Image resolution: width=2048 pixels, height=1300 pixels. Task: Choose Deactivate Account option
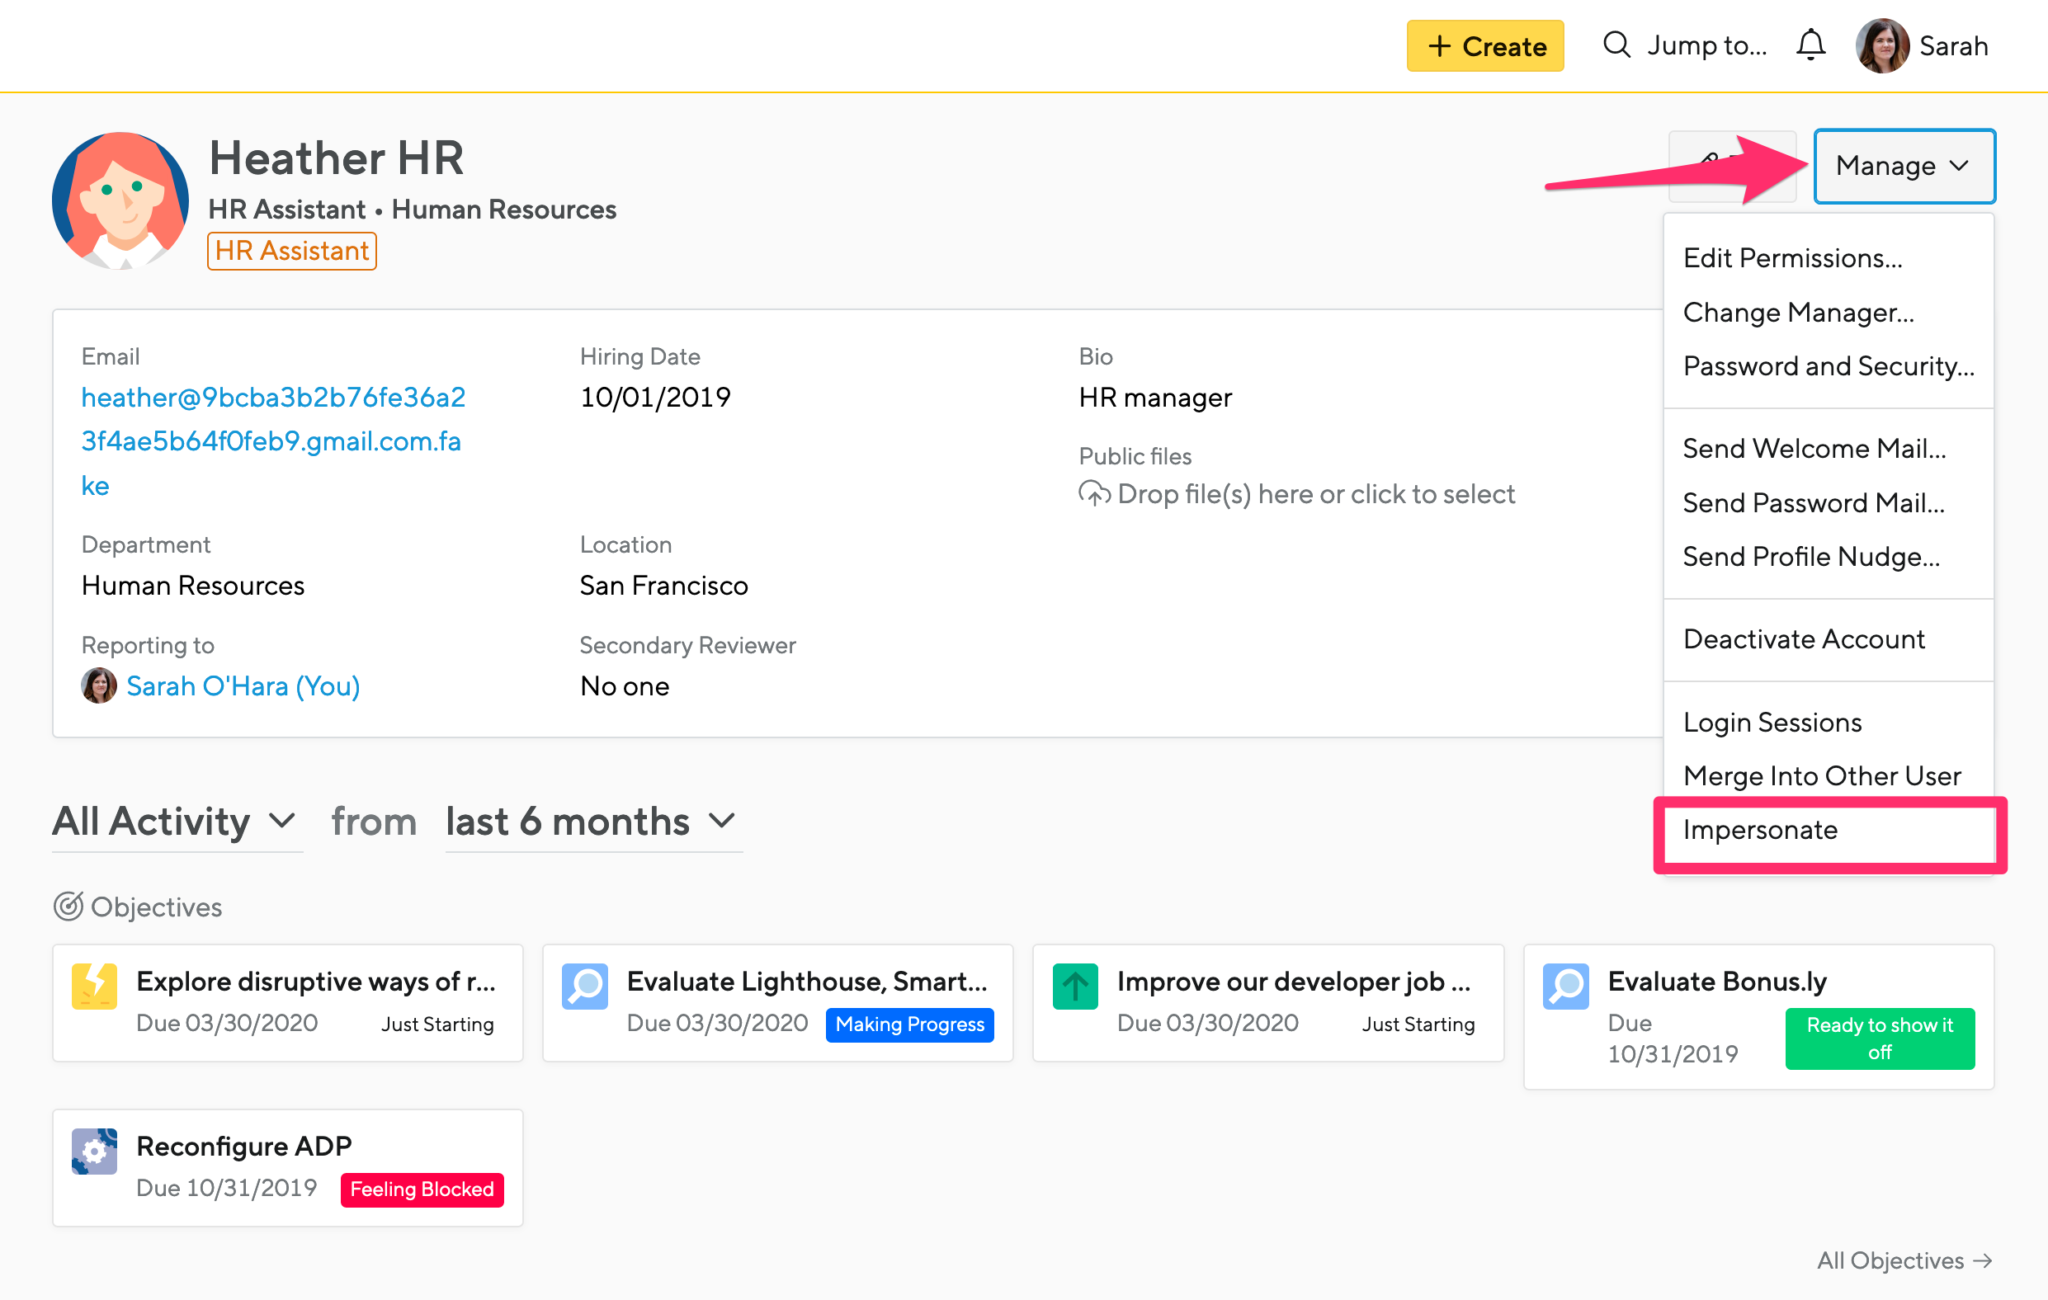(1802, 639)
